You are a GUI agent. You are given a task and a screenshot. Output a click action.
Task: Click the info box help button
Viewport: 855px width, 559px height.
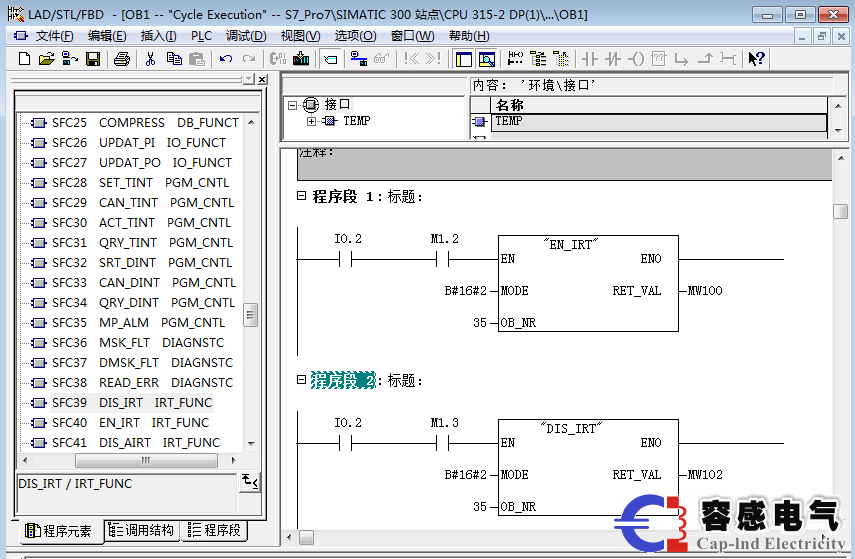[250, 481]
